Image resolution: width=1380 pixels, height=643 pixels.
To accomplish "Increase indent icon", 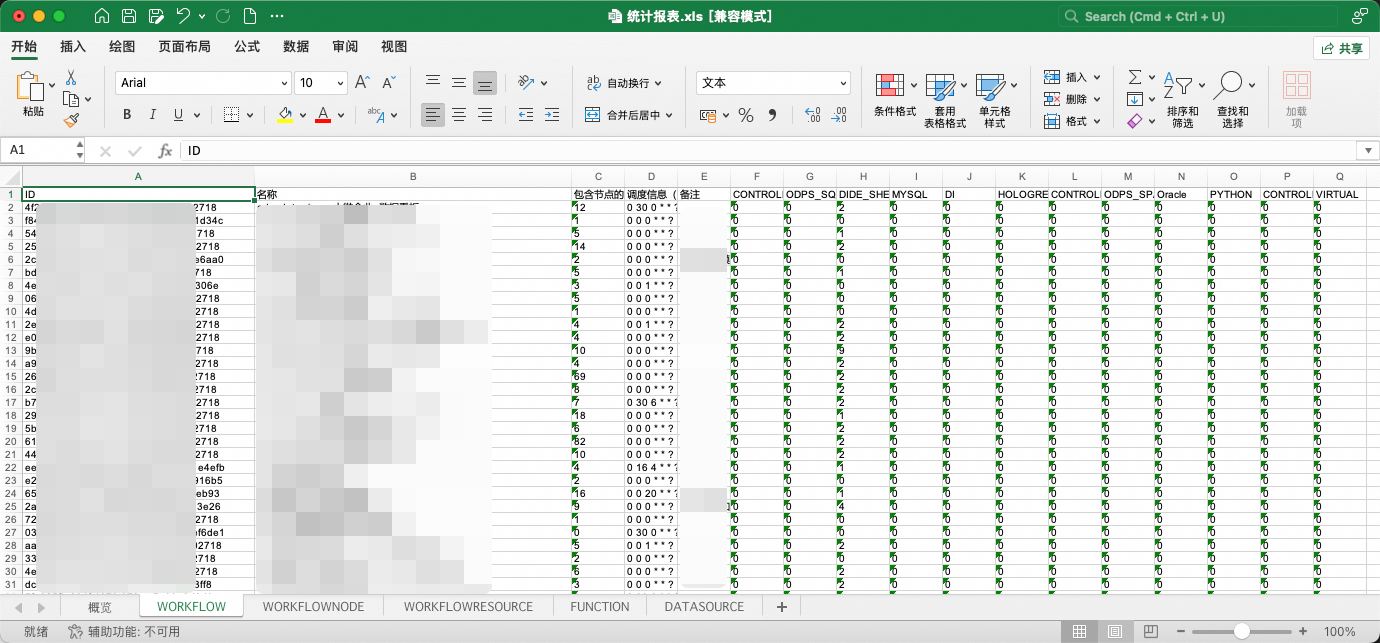I will 553,115.
